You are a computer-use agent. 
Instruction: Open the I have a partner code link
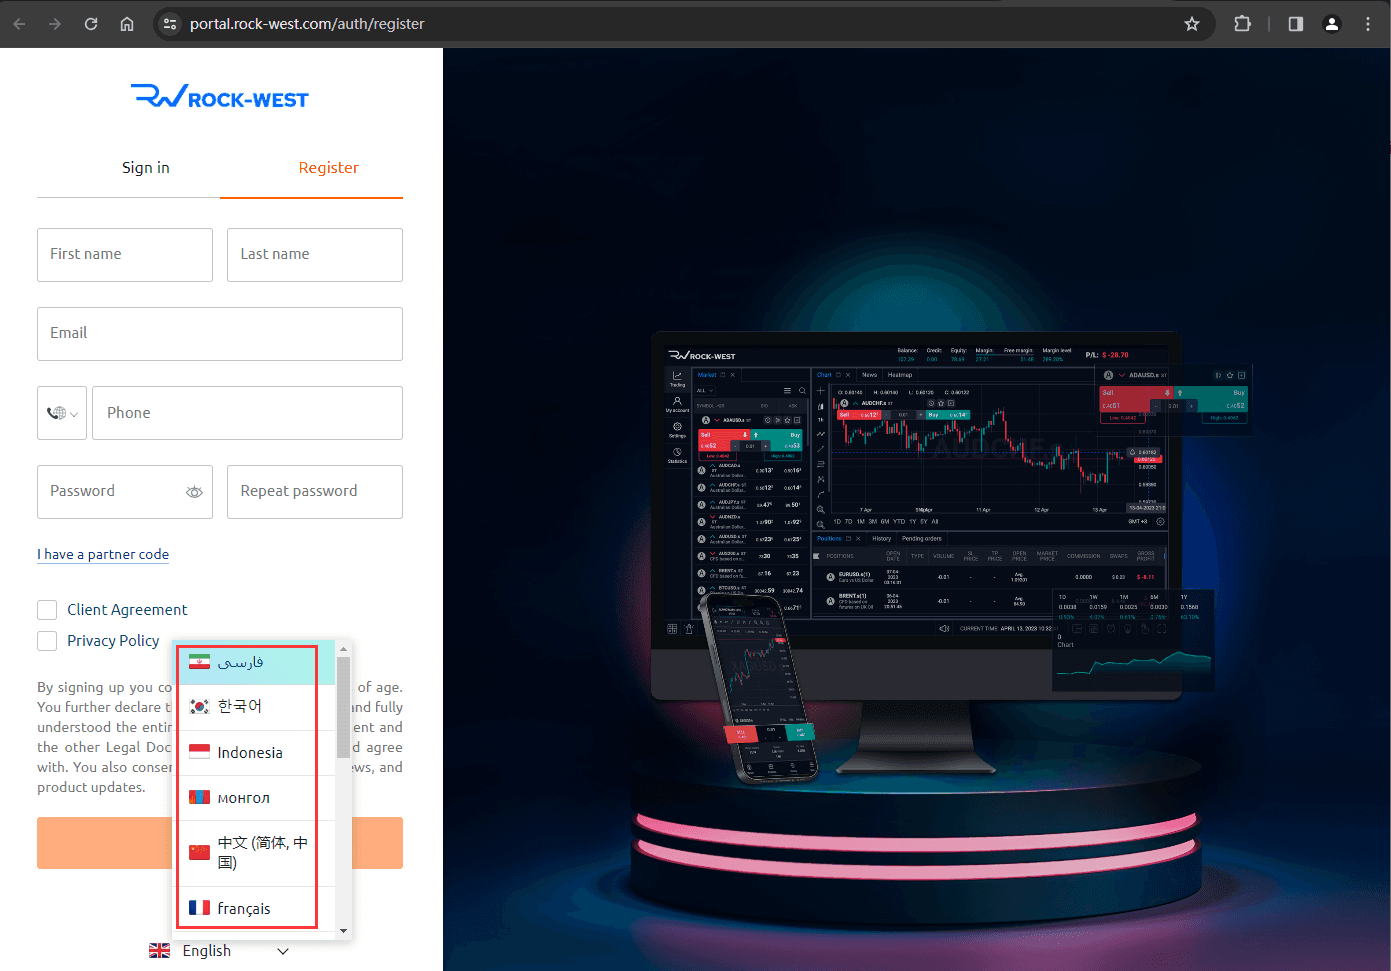103,554
